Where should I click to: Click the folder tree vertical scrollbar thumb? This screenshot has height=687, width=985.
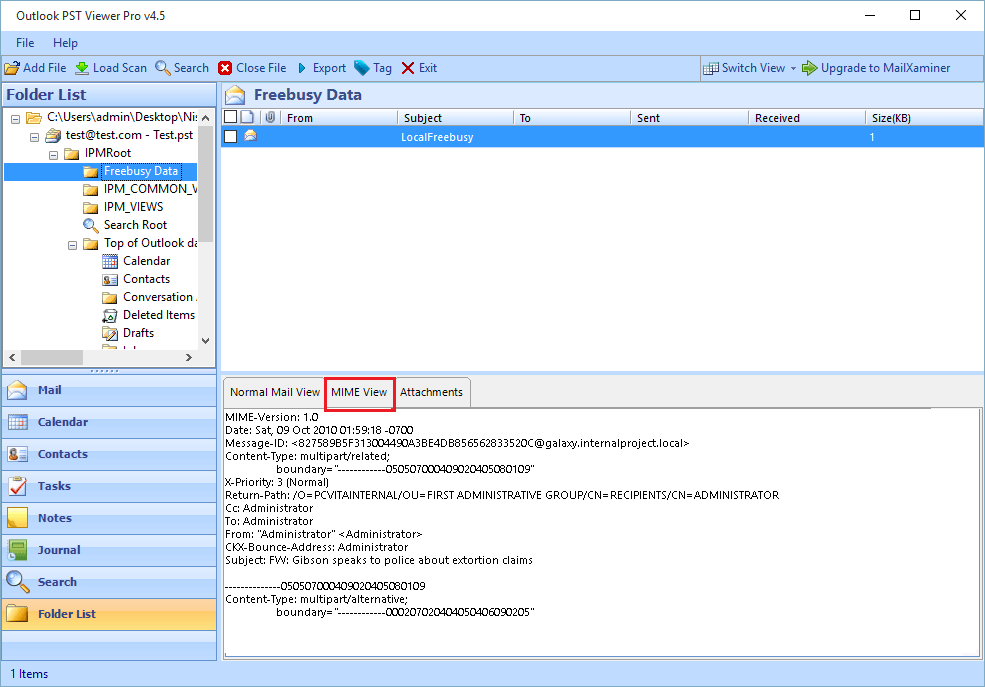pos(205,185)
